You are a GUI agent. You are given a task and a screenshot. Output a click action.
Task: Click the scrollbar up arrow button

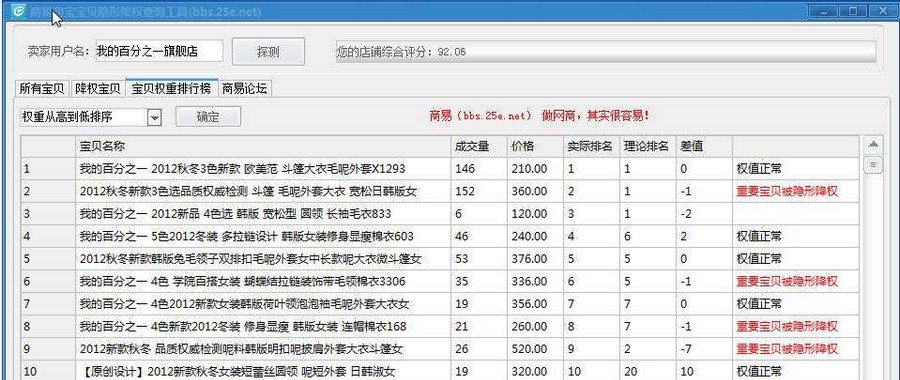873,145
